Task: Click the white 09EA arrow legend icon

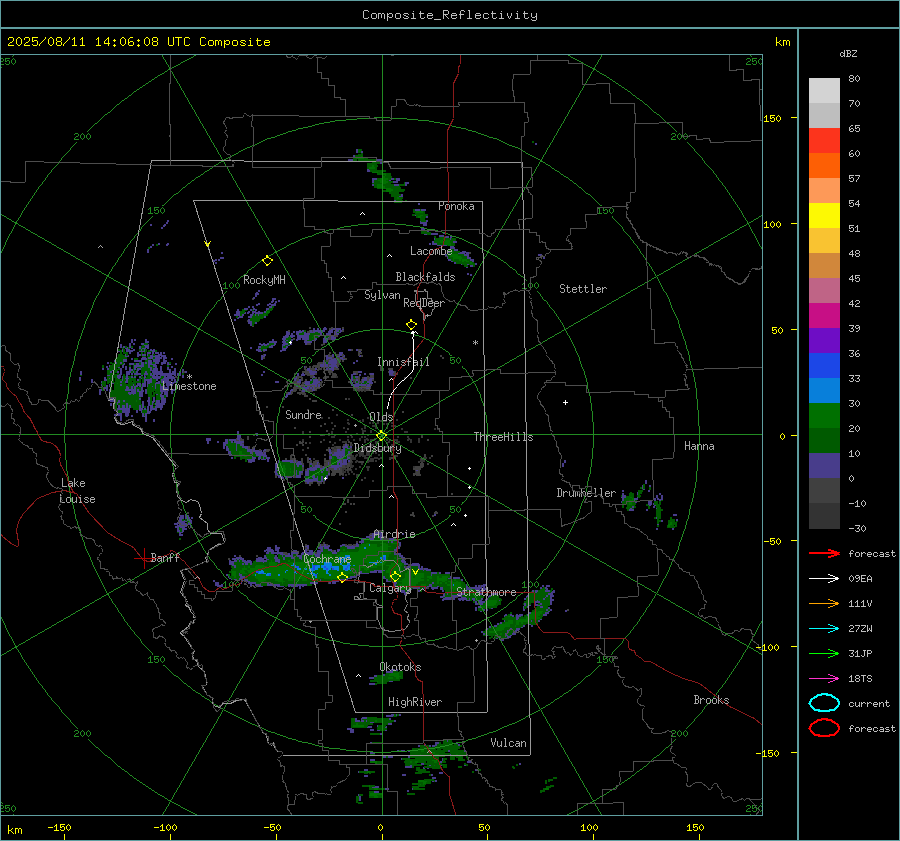Action: pyautogui.click(x=824, y=578)
